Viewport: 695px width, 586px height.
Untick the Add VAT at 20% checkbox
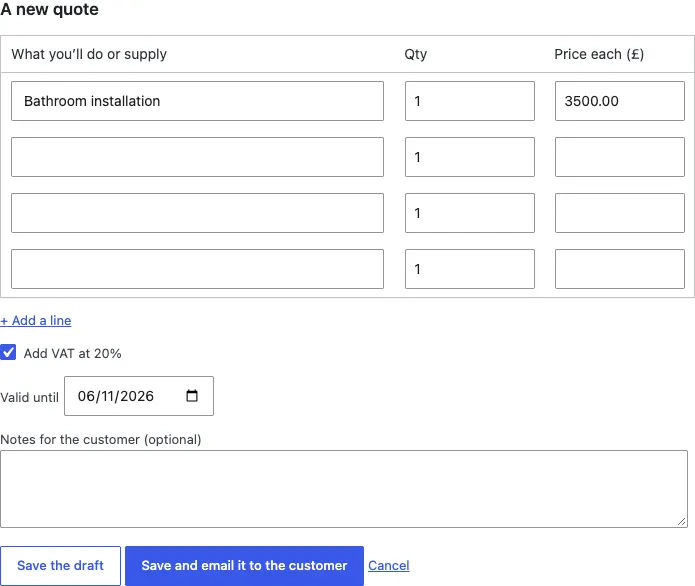click(8, 352)
